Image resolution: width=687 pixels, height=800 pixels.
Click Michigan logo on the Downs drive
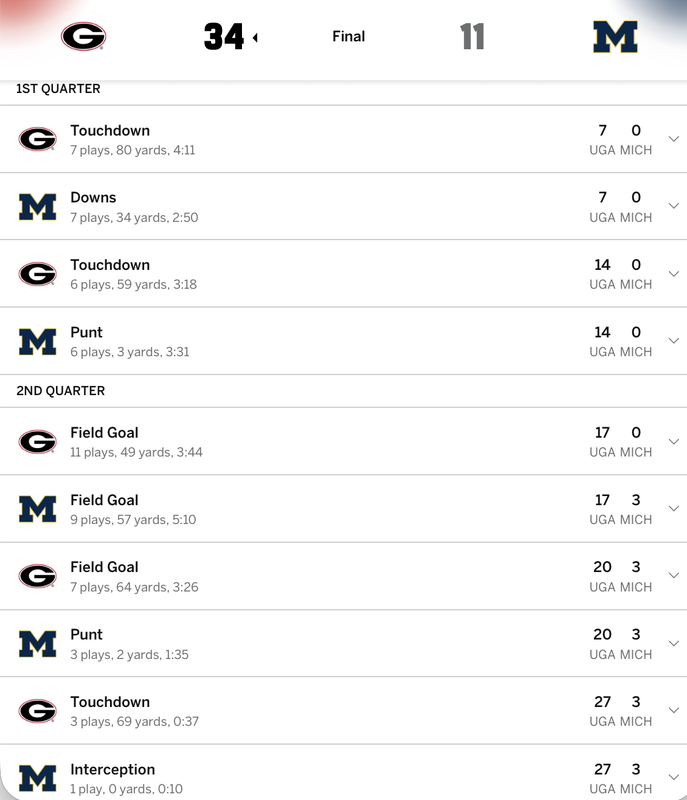pos(38,207)
